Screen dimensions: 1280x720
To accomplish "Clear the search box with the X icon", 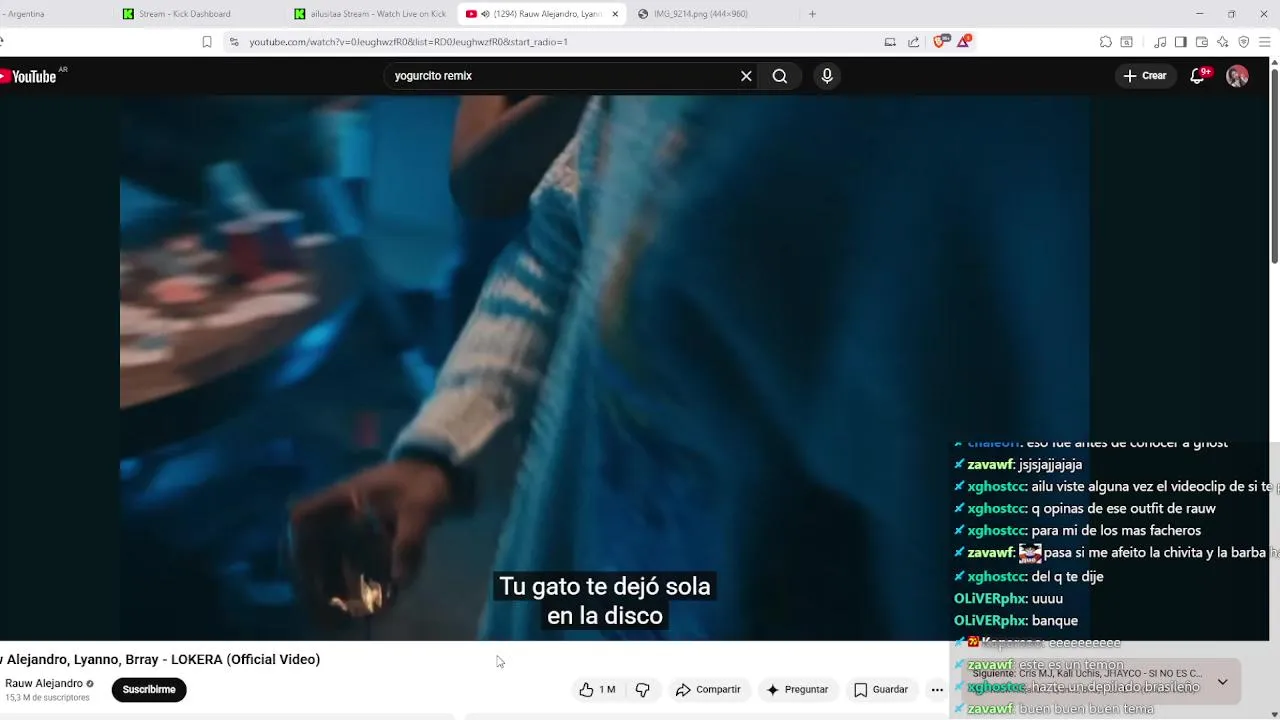I will (746, 76).
